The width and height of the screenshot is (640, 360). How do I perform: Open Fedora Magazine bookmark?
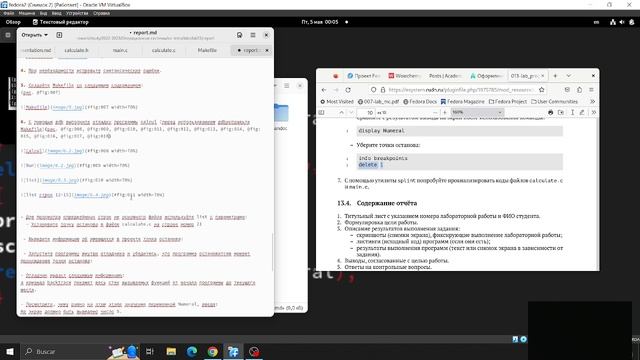pyautogui.click(x=462, y=102)
